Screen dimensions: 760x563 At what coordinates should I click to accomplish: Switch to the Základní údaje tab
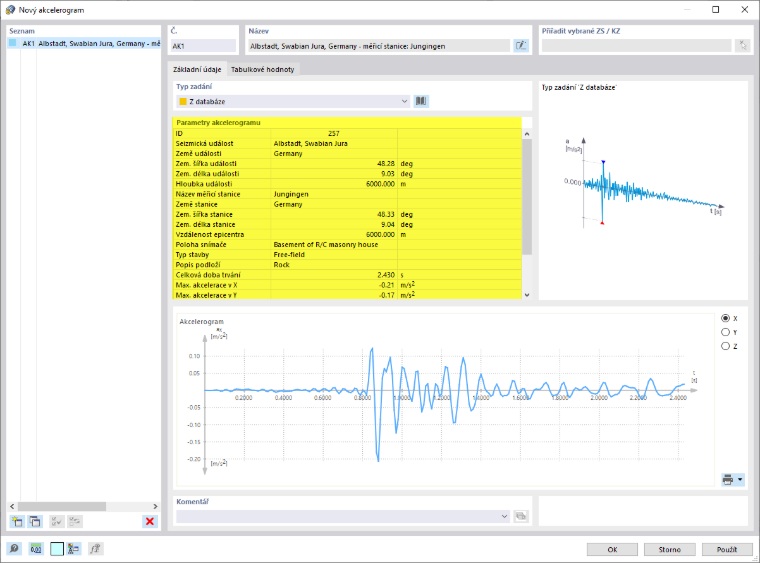(197, 69)
